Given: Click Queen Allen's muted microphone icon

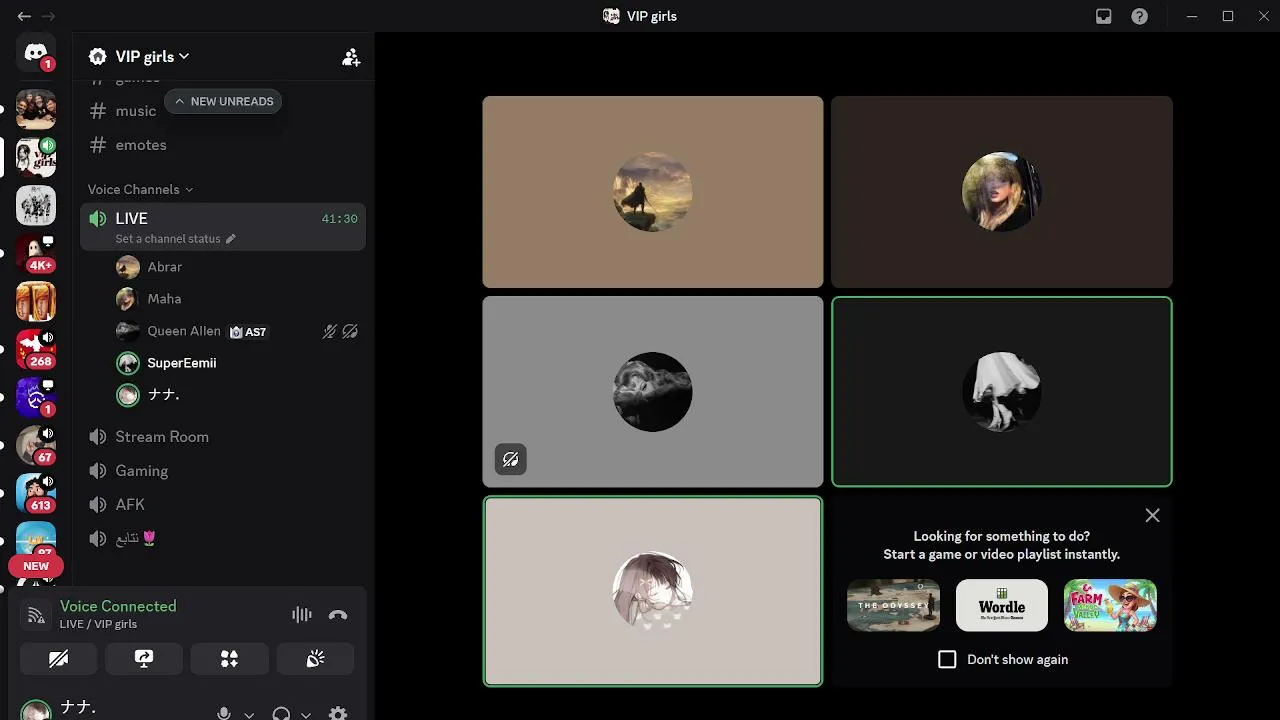Looking at the screenshot, I should [x=329, y=331].
